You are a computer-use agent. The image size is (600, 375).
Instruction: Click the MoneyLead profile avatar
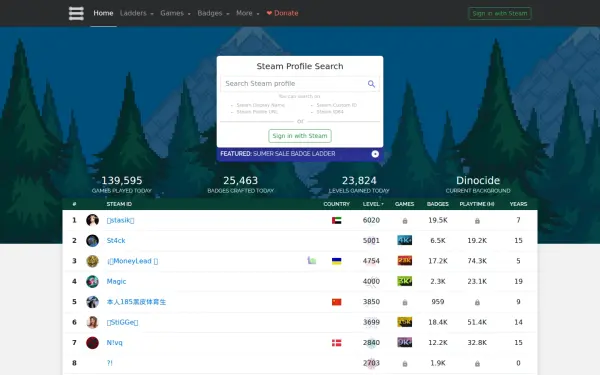click(92, 261)
